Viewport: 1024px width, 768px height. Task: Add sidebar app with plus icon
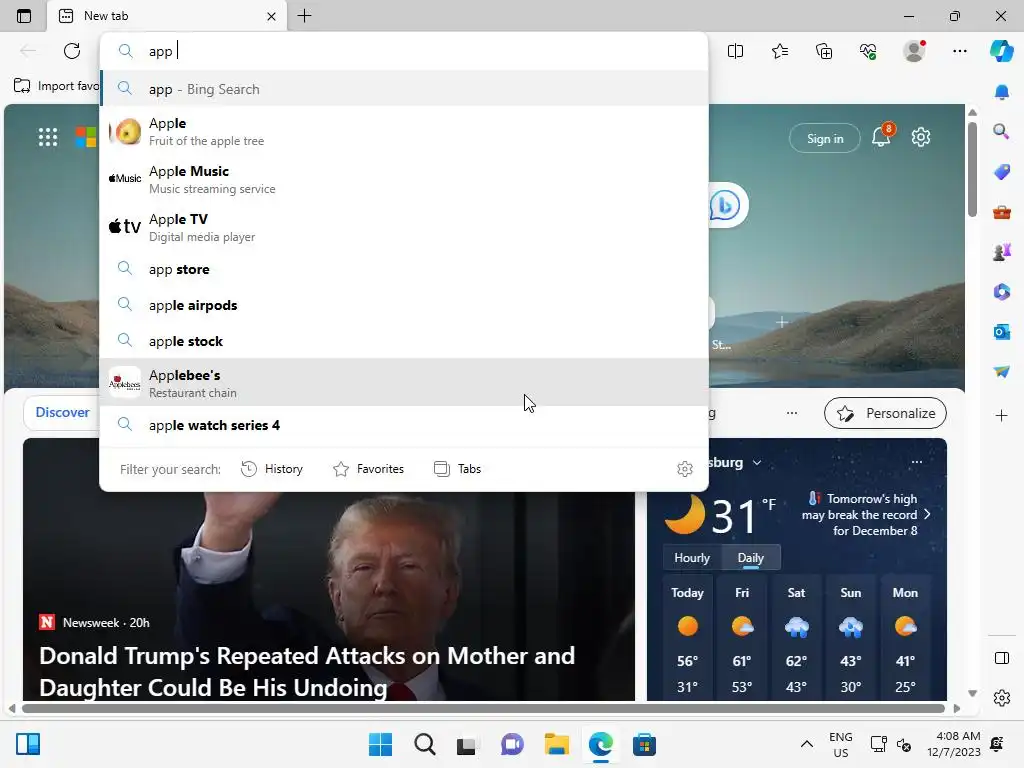(1002, 415)
